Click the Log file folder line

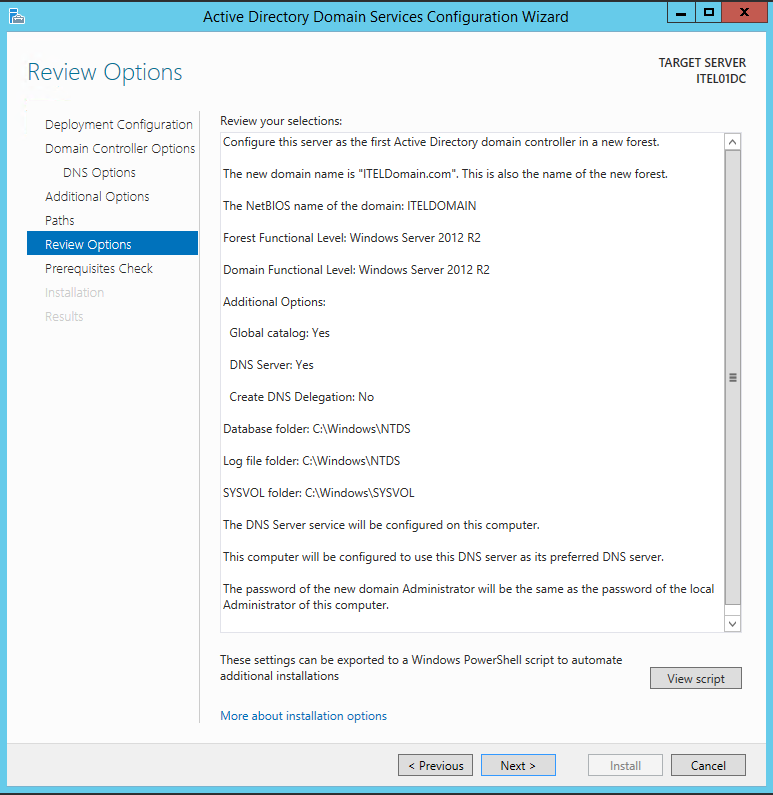[x=311, y=461]
